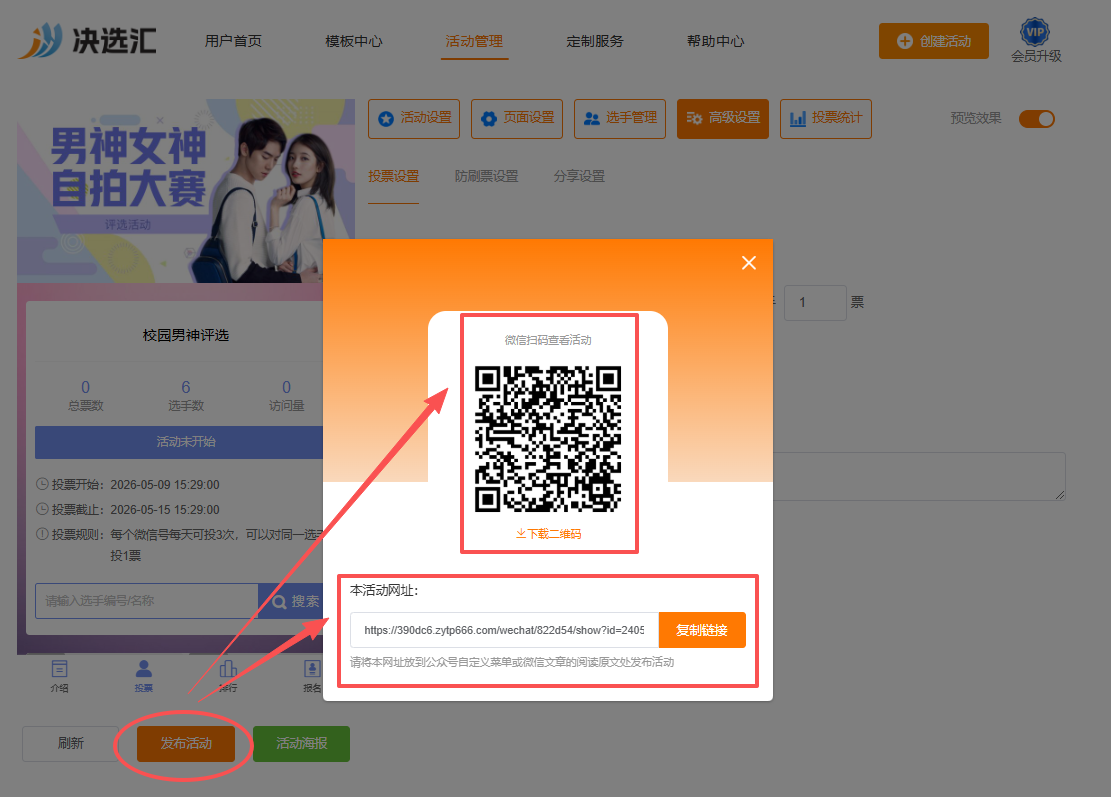1111x797 pixels.
Task: Open 帮助中心 in top navigation
Action: click(715, 41)
